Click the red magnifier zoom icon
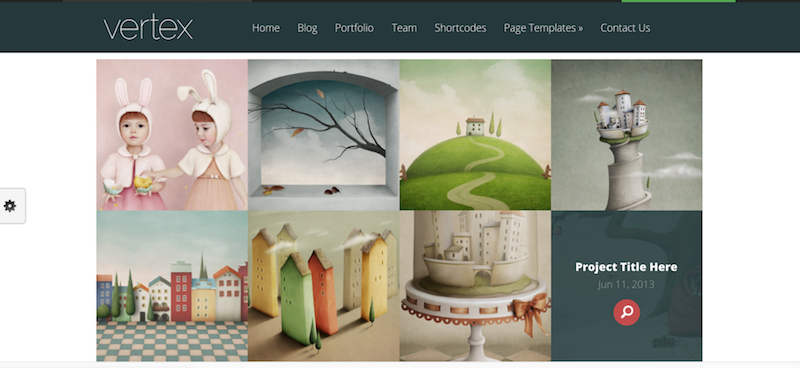This screenshot has height=368, width=800. click(627, 312)
